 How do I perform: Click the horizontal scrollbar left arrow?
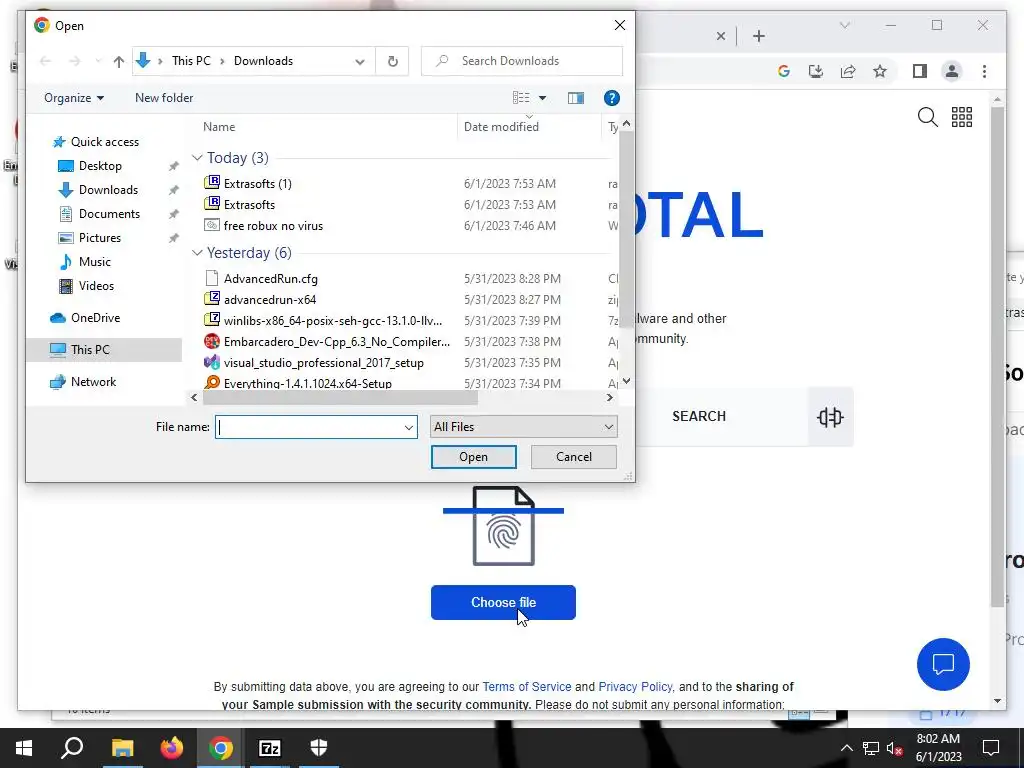tap(194, 398)
